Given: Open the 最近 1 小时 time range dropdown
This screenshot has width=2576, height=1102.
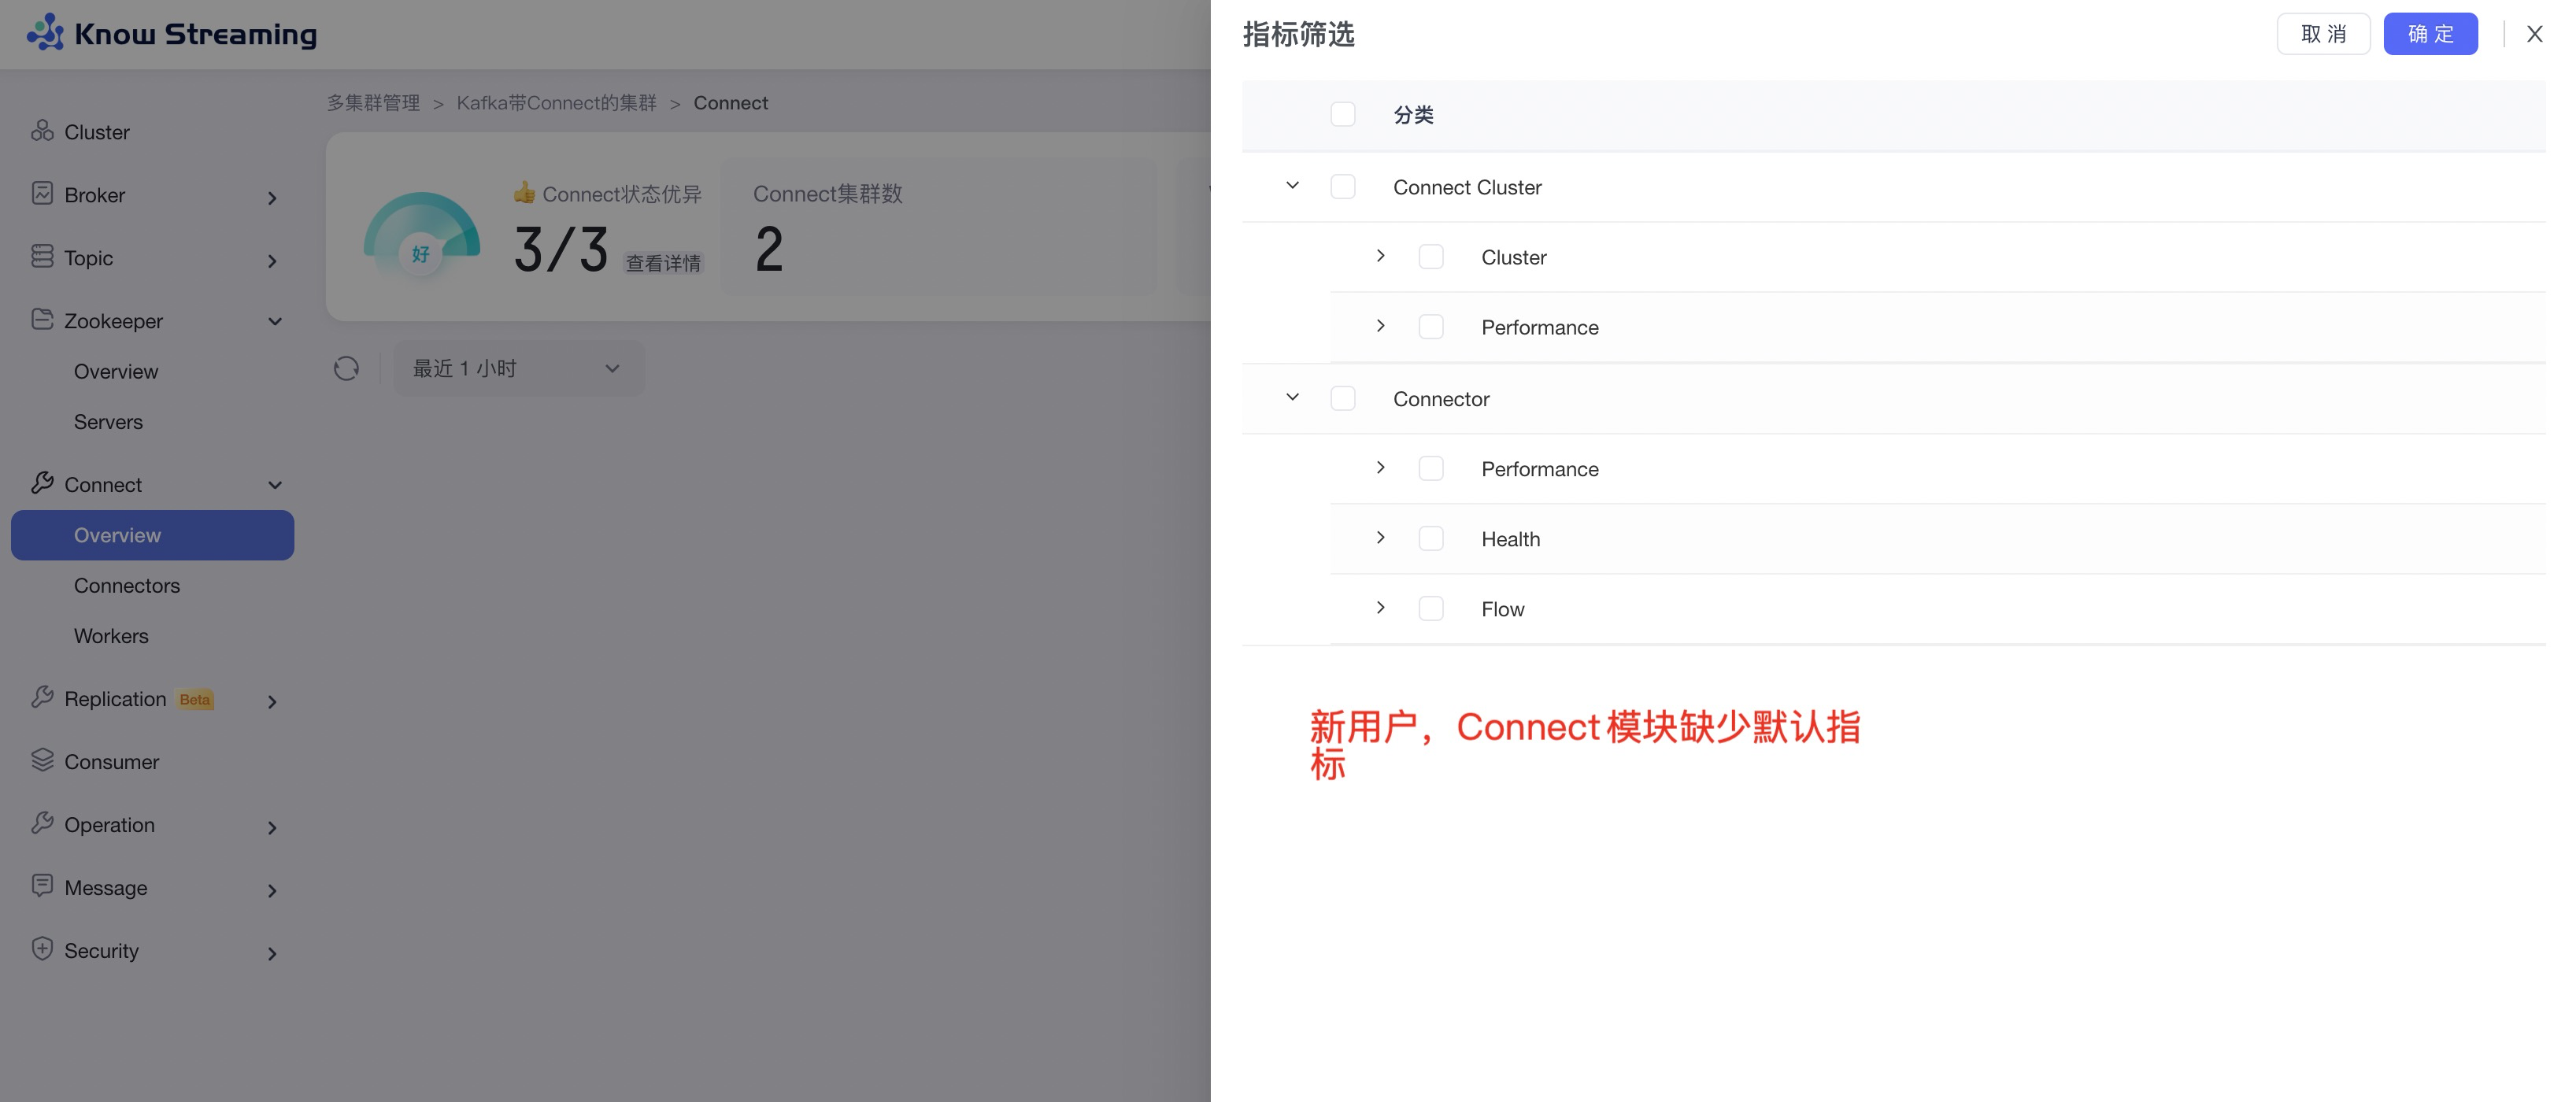Looking at the screenshot, I should coord(518,369).
